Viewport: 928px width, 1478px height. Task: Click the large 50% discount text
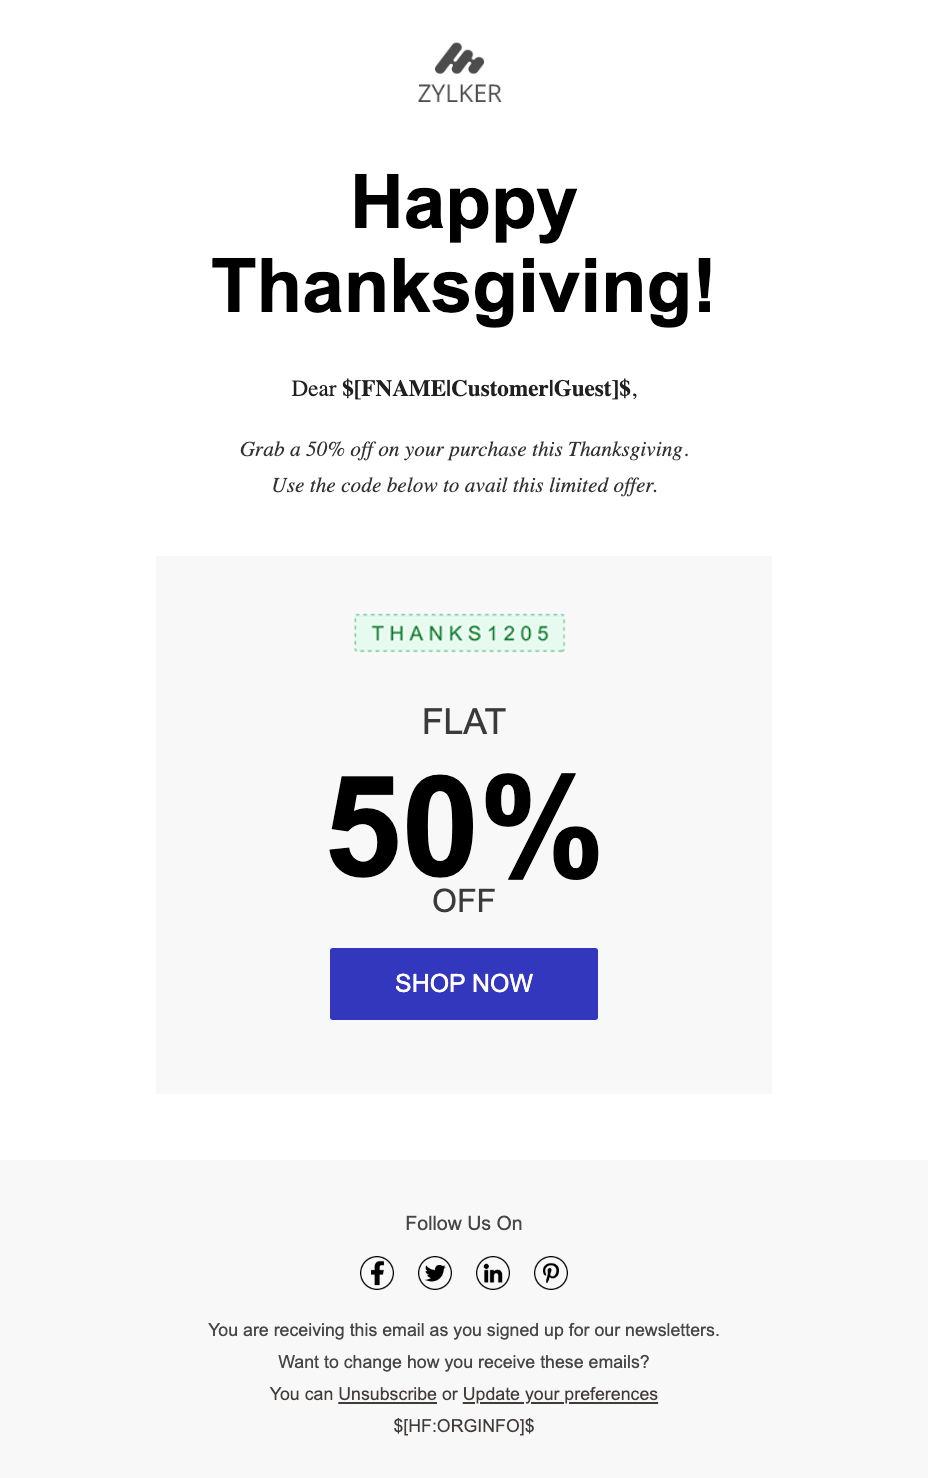(x=464, y=828)
